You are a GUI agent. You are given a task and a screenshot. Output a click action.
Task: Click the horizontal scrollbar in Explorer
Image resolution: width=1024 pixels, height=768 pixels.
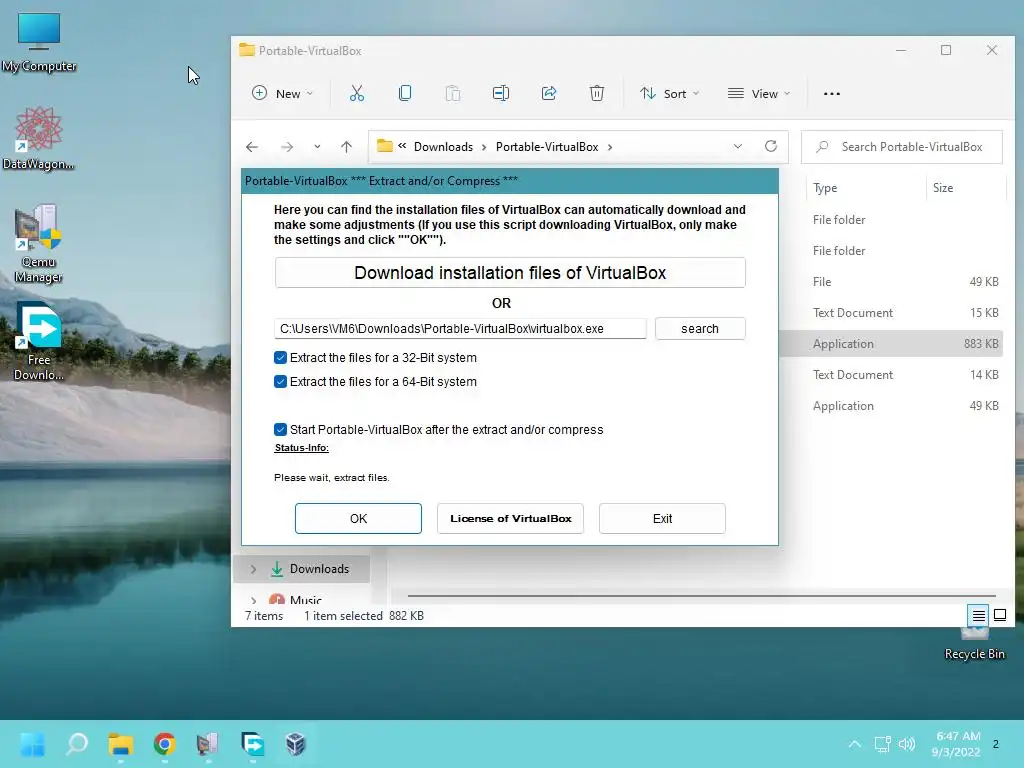pyautogui.click(x=701, y=596)
